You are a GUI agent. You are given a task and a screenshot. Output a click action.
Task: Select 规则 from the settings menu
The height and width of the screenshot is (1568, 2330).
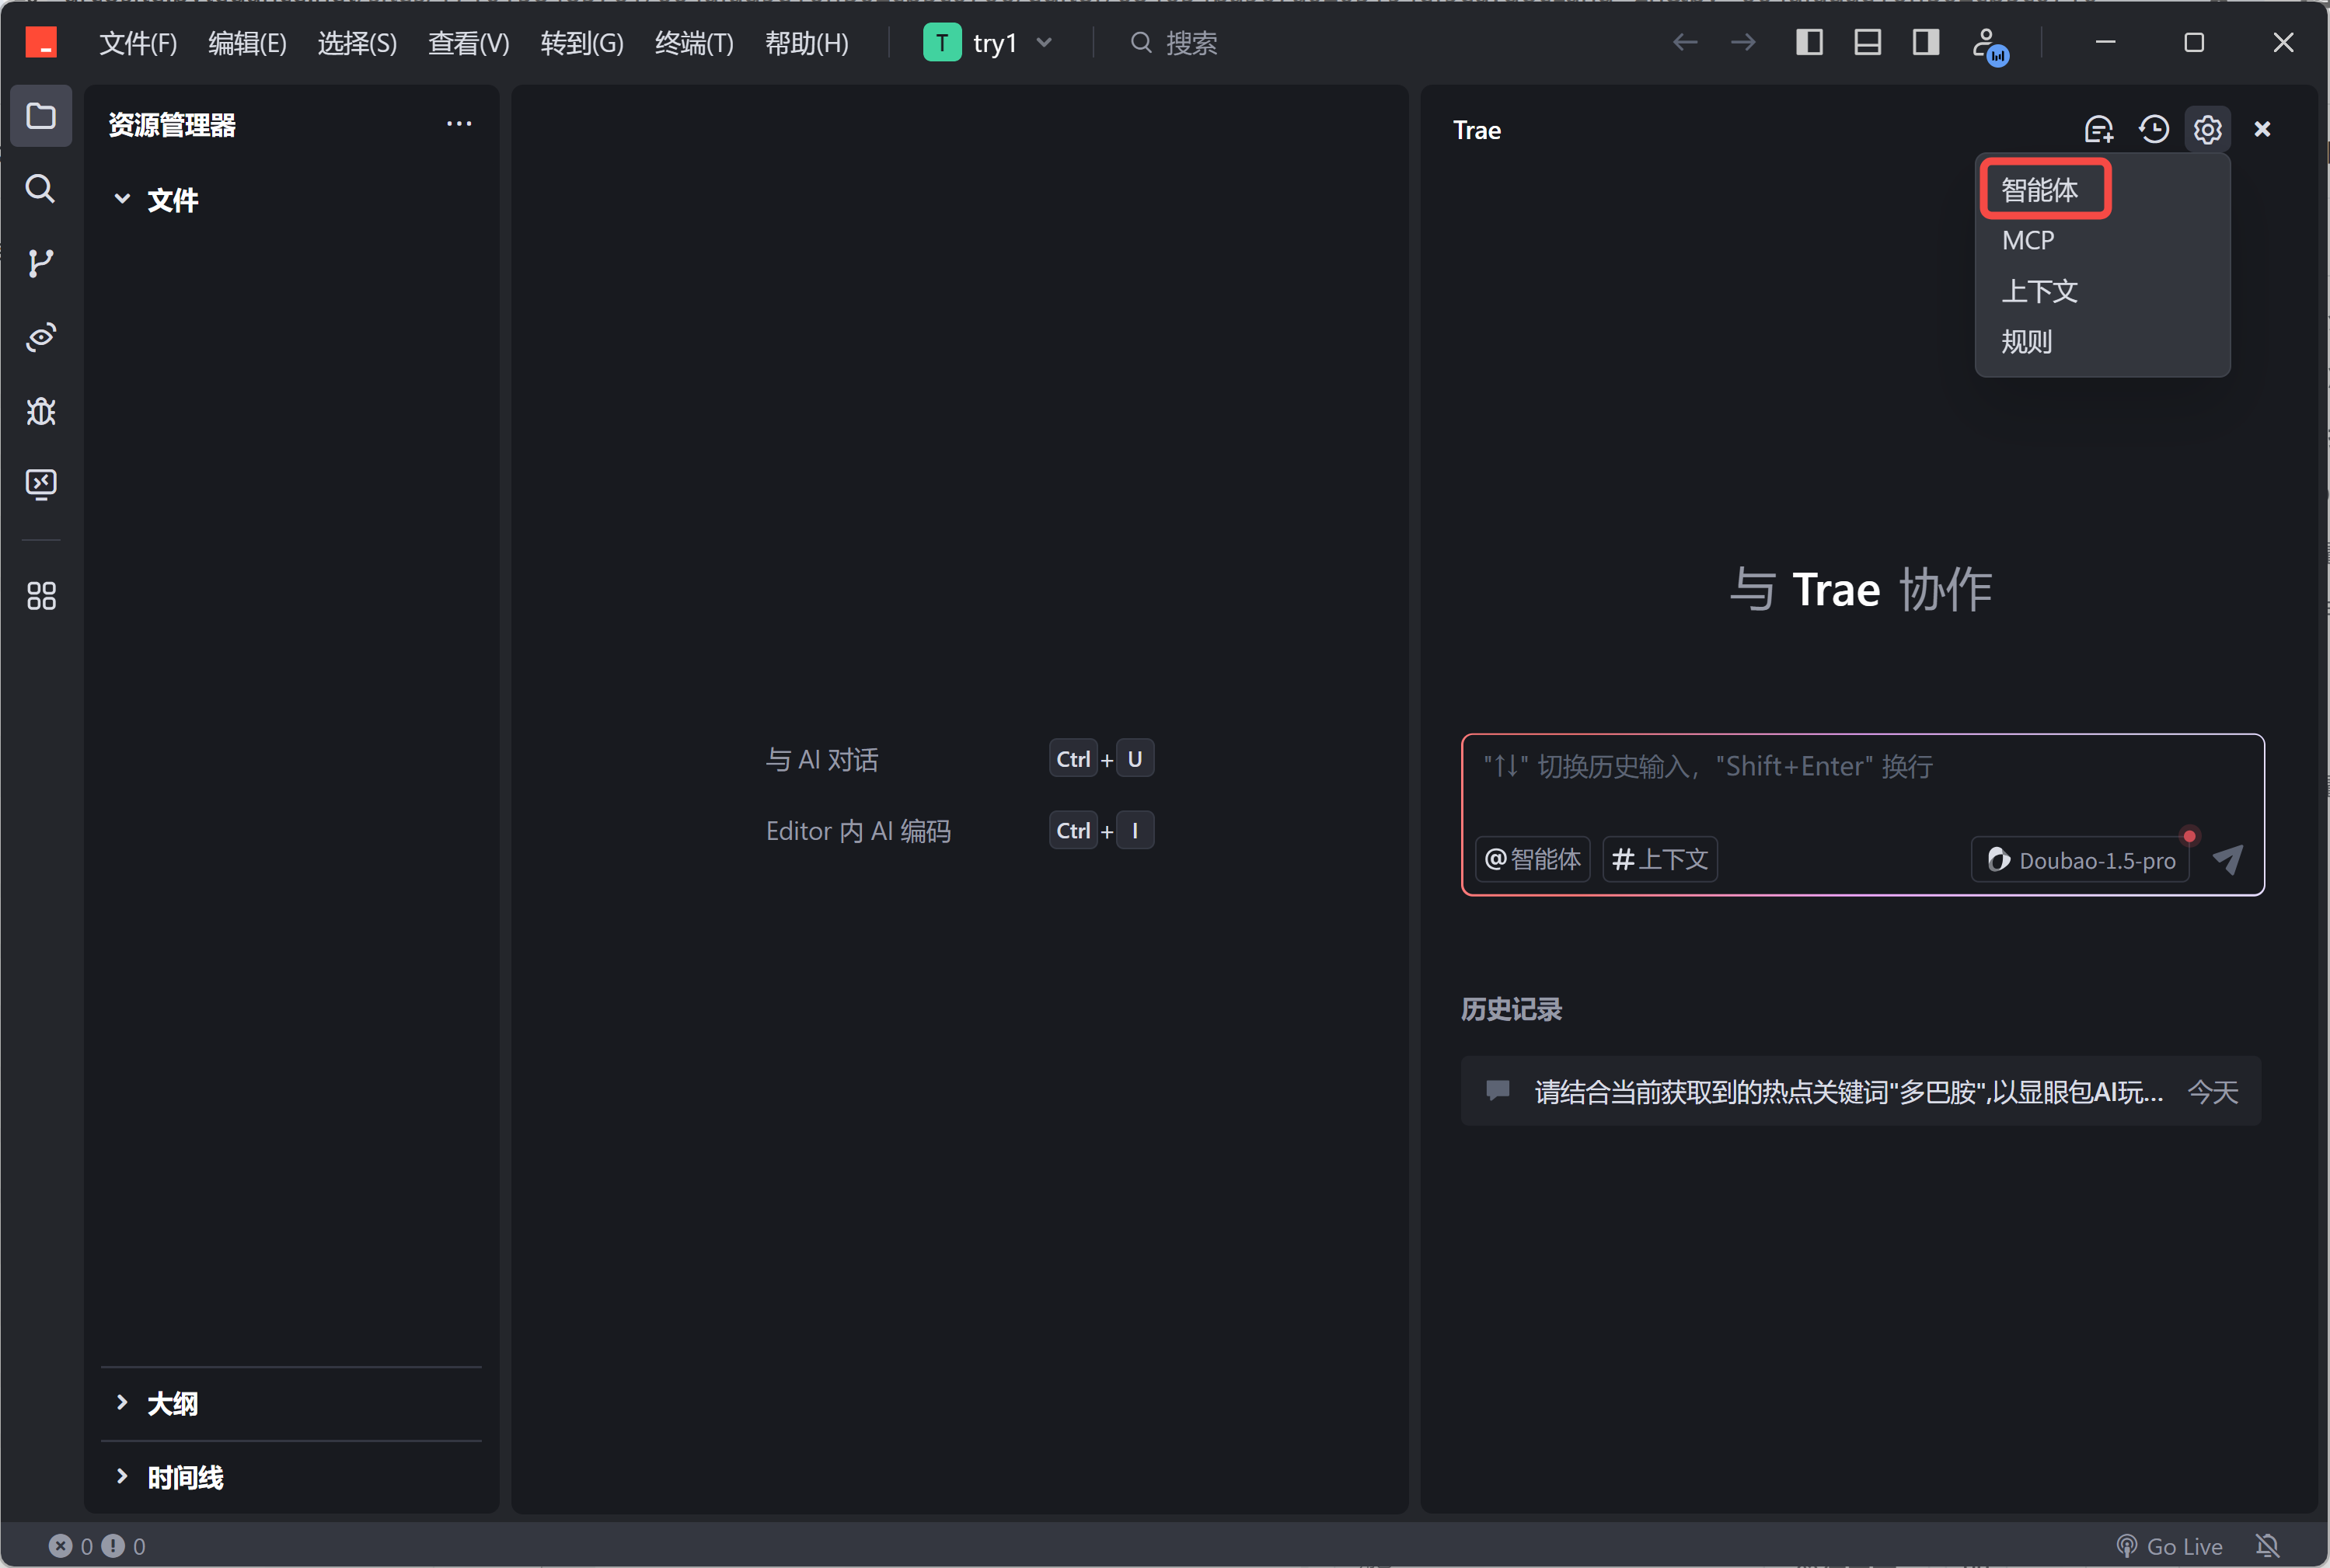click(2026, 342)
